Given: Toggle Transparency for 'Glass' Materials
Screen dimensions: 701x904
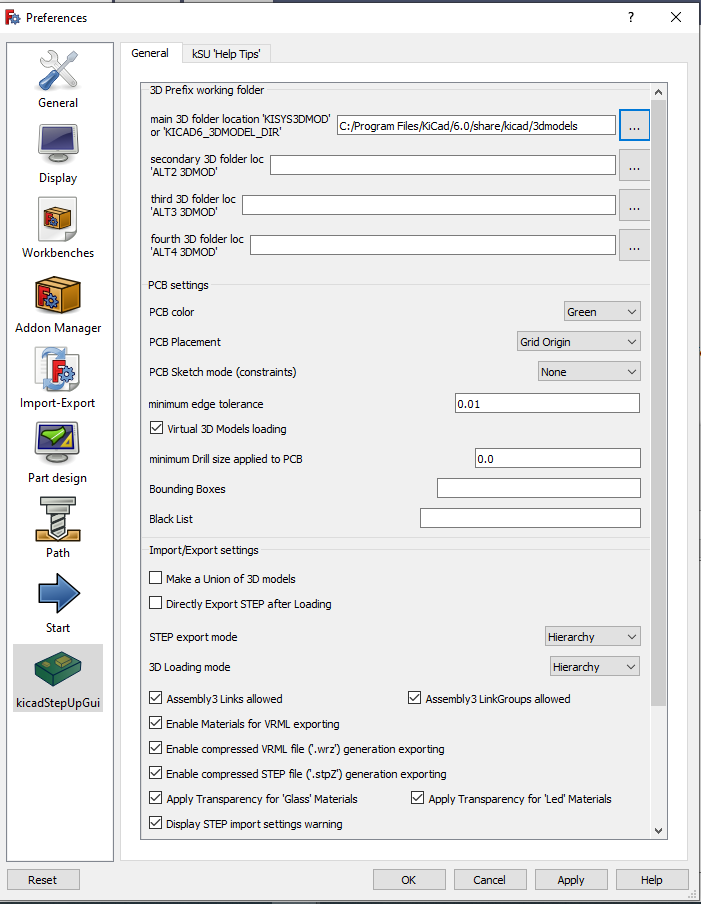Looking at the screenshot, I should 156,798.
